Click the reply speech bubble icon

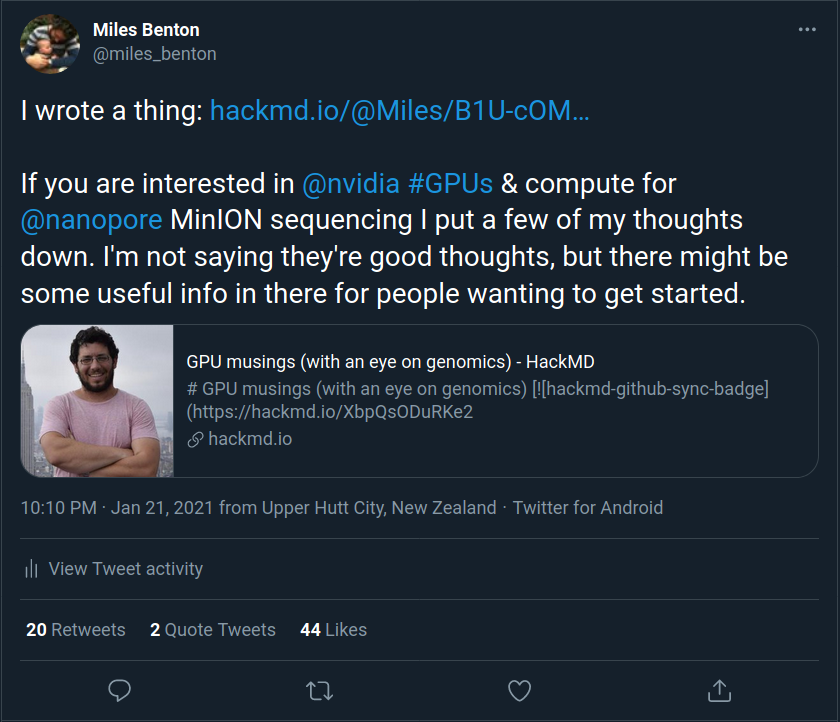pyautogui.click(x=119, y=690)
